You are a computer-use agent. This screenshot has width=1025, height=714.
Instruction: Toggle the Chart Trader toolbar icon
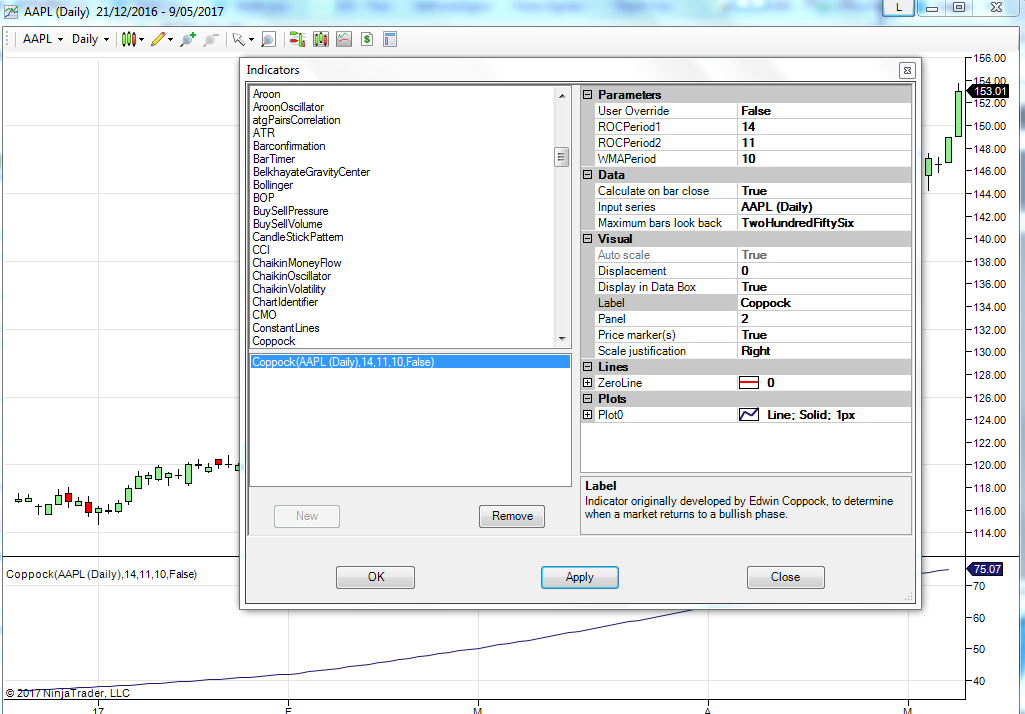(x=297, y=39)
